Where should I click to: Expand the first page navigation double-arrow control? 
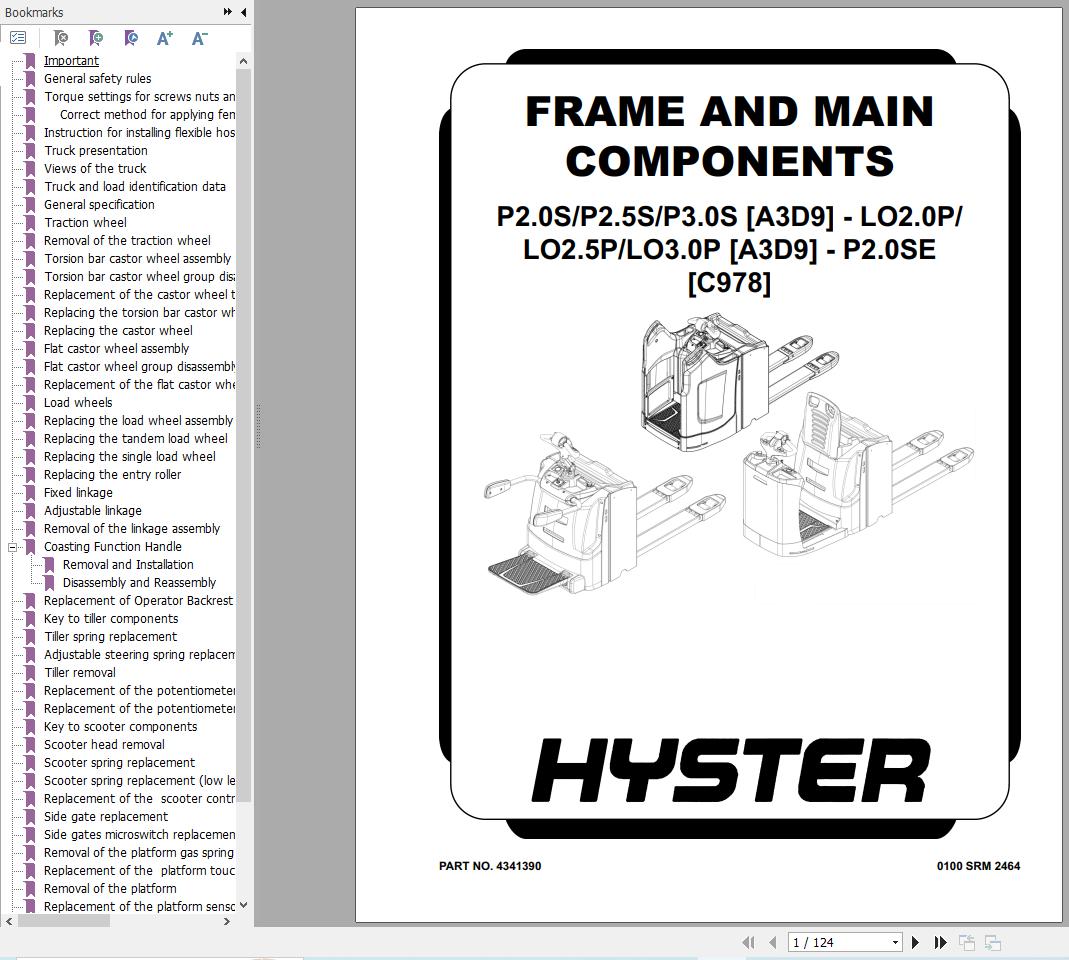click(x=749, y=942)
